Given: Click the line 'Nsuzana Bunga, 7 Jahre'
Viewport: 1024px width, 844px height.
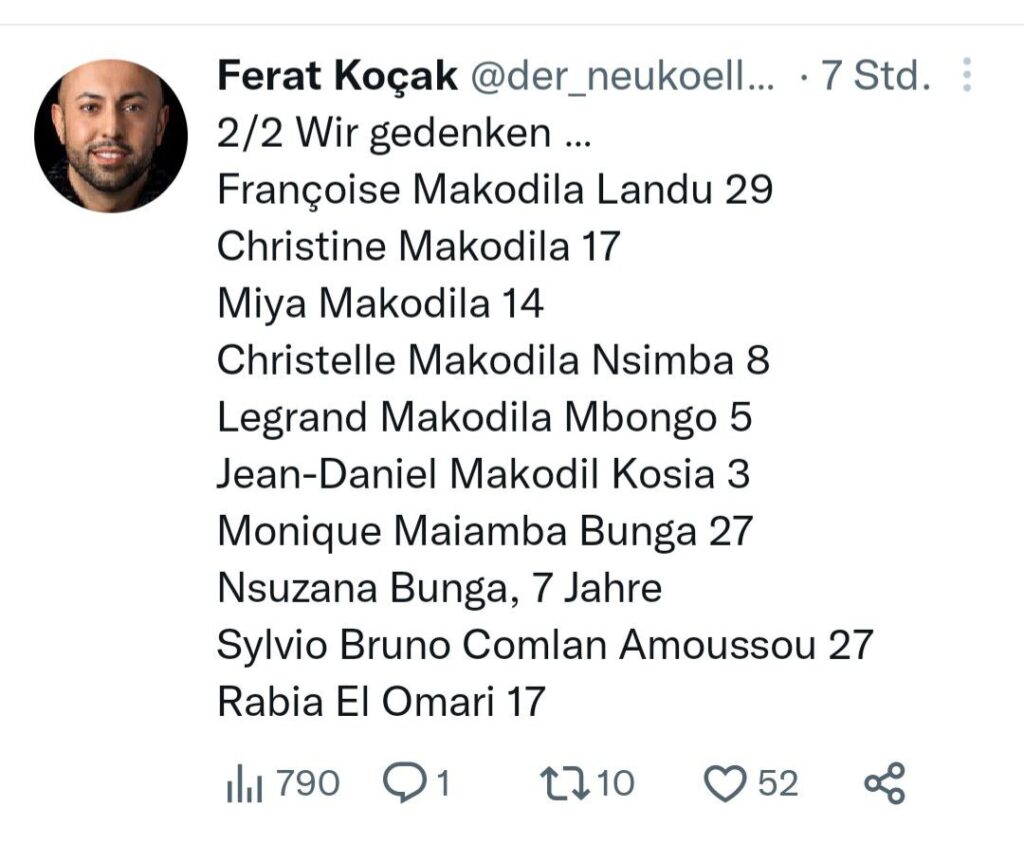Looking at the screenshot, I should [x=439, y=588].
